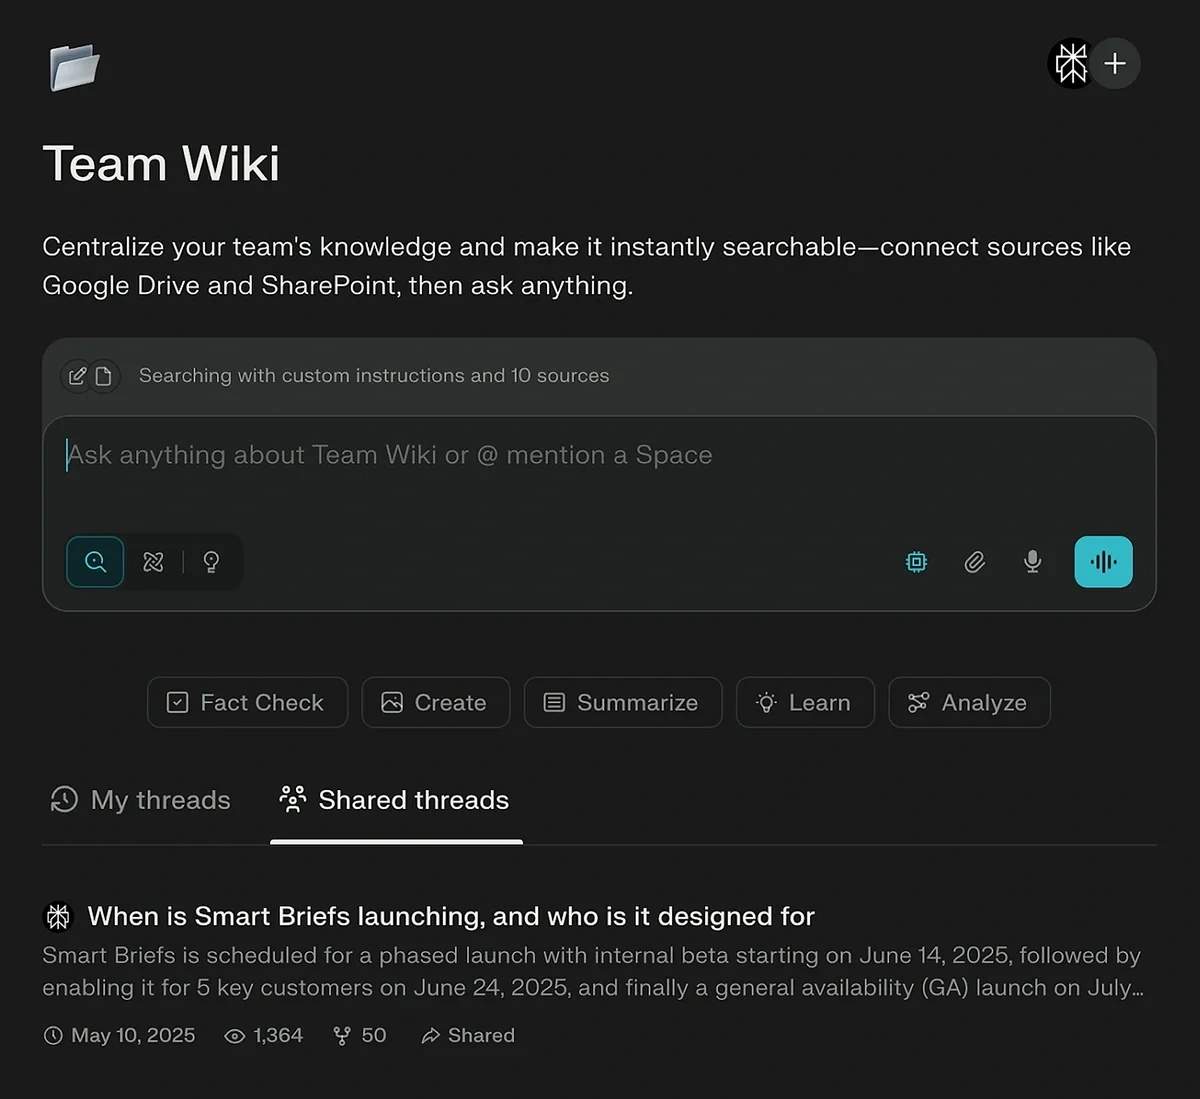This screenshot has width=1200, height=1099.
Task: Select the Analyze action
Action: click(968, 703)
